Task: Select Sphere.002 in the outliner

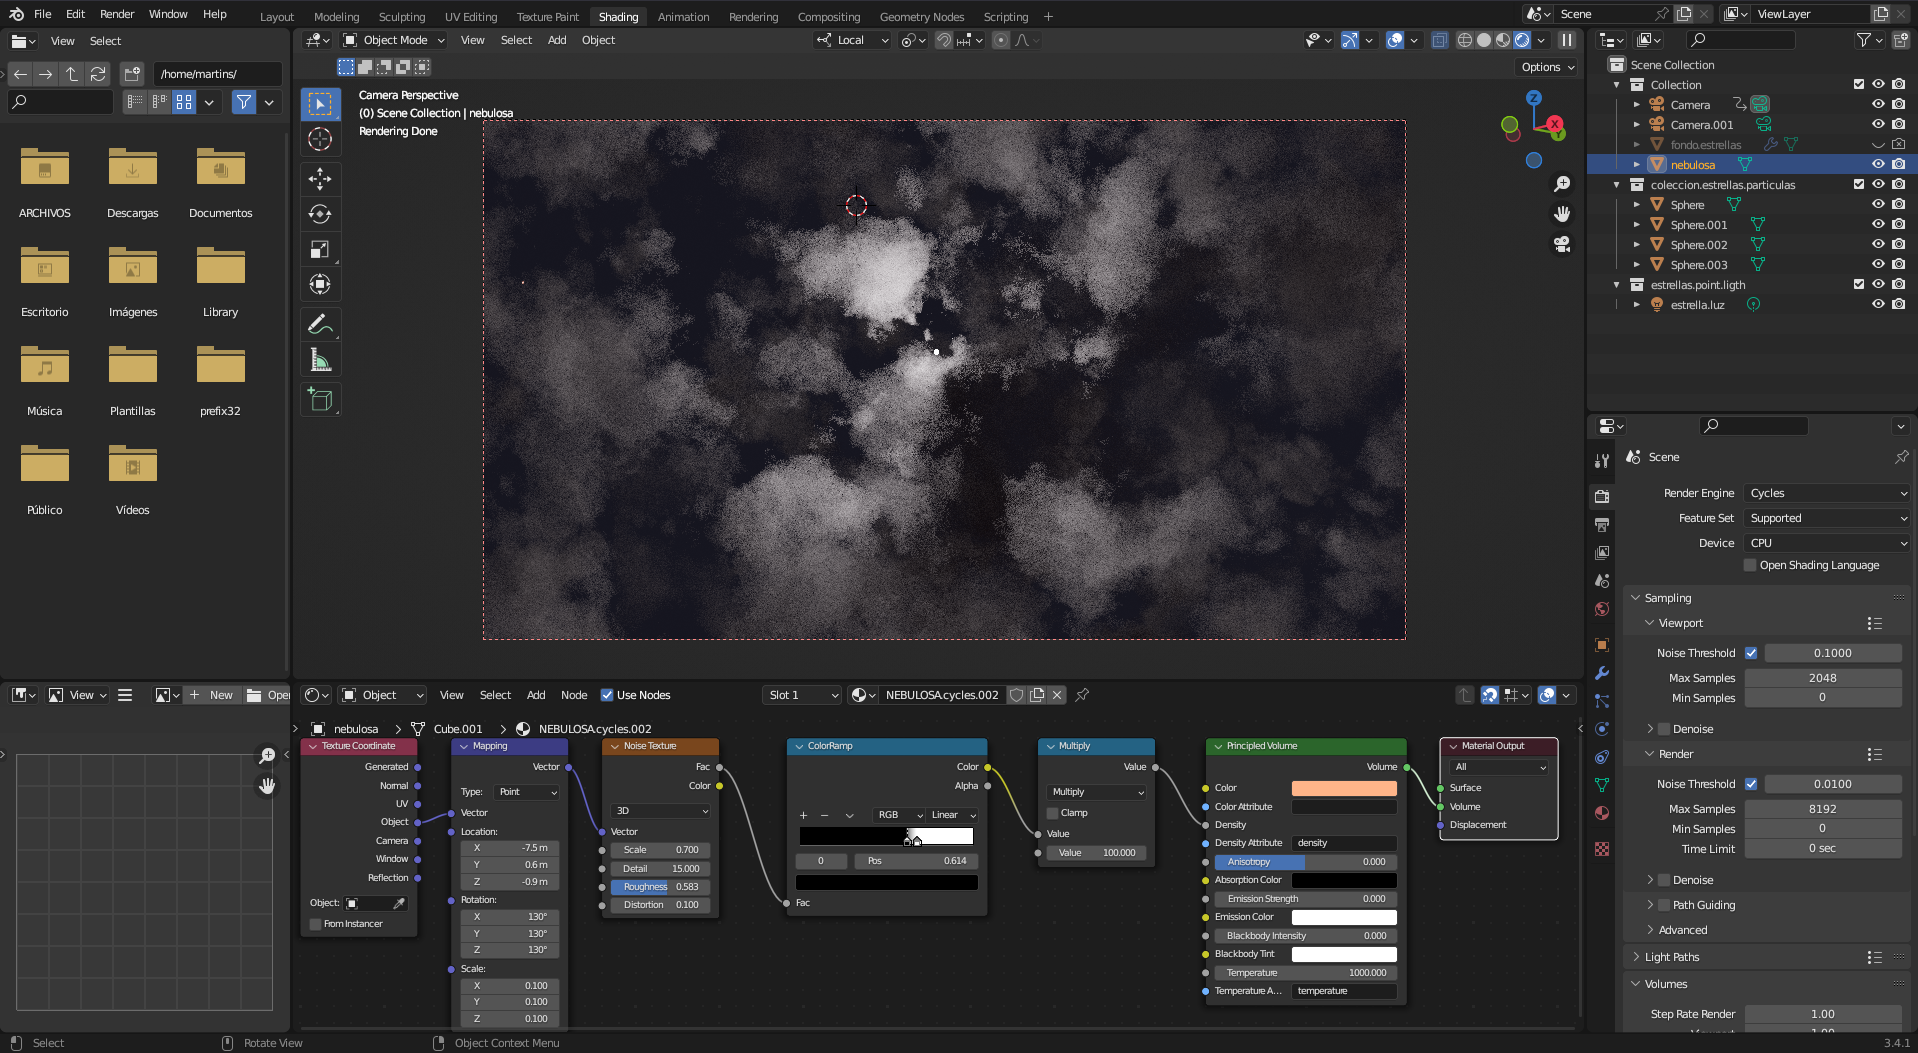Action: (1698, 245)
